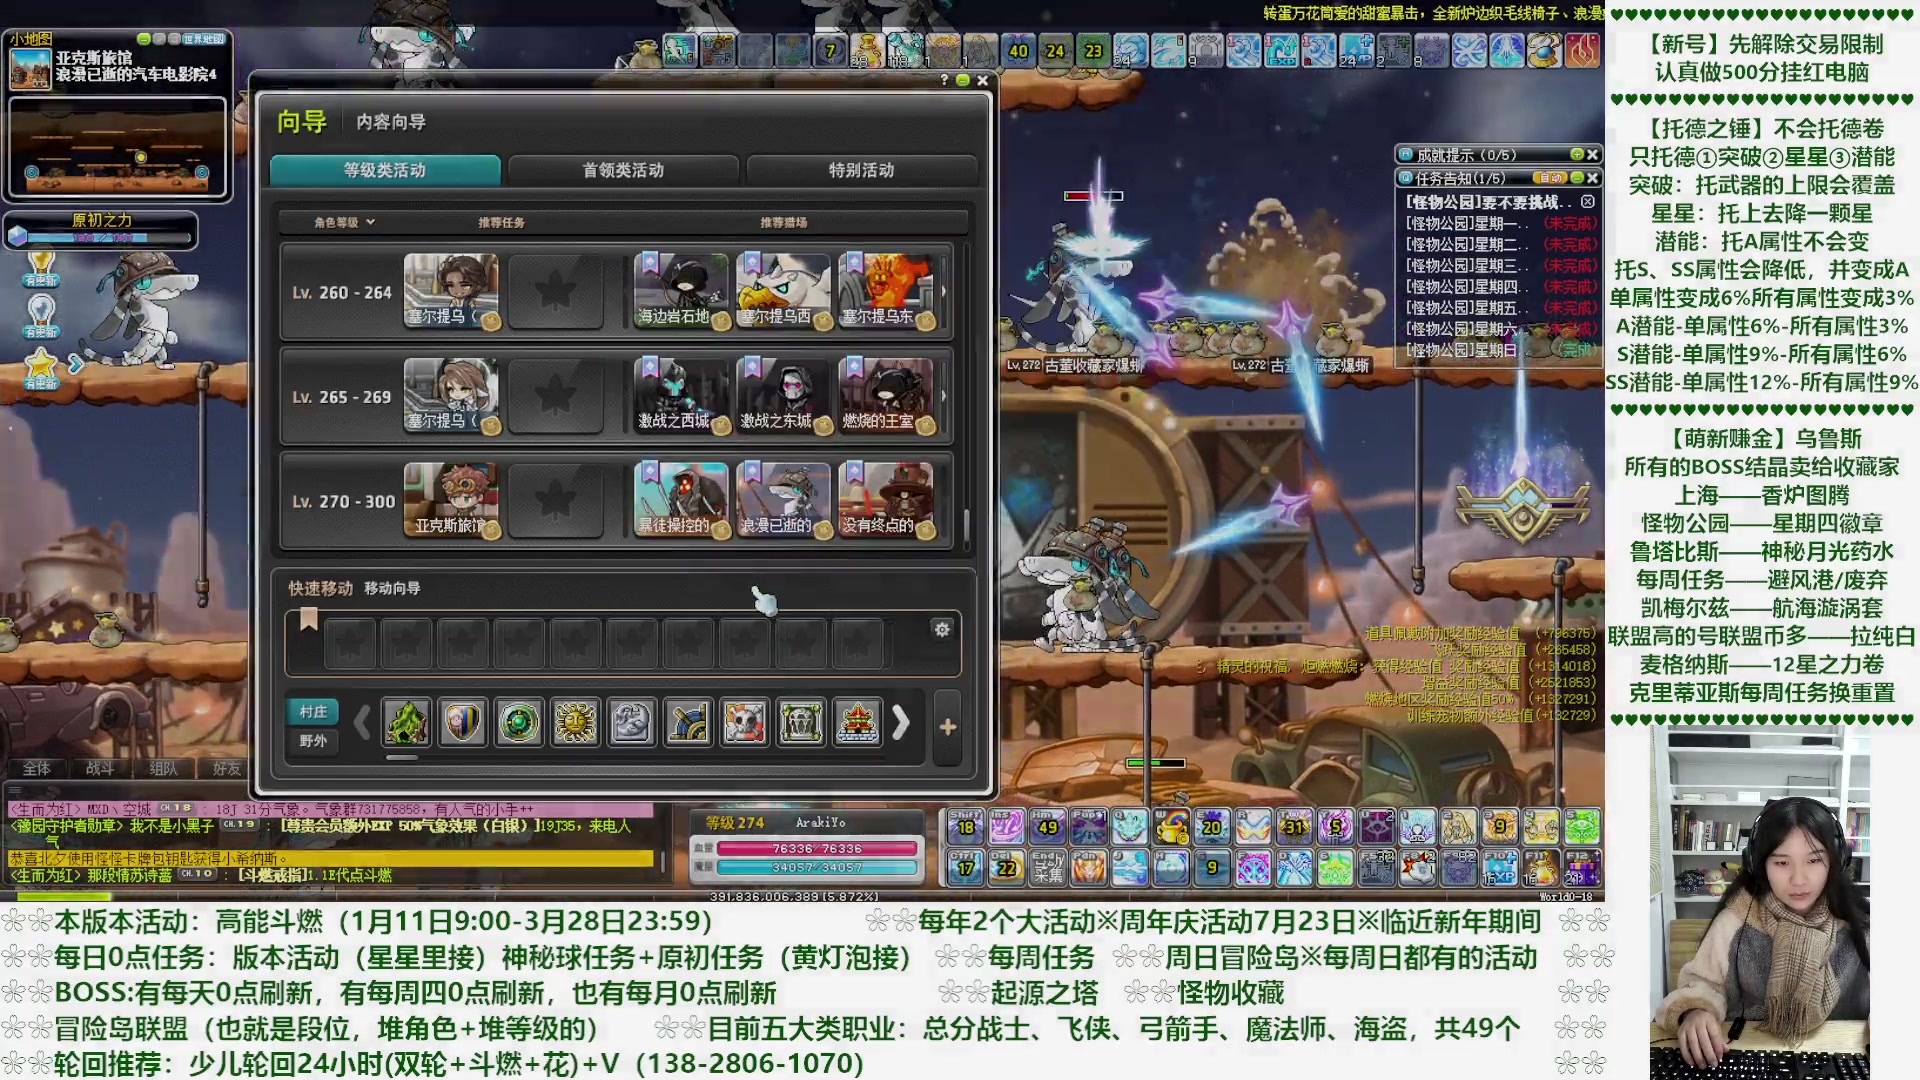Open 特别活动 tab
This screenshot has height=1080, width=1920.
pos(861,170)
